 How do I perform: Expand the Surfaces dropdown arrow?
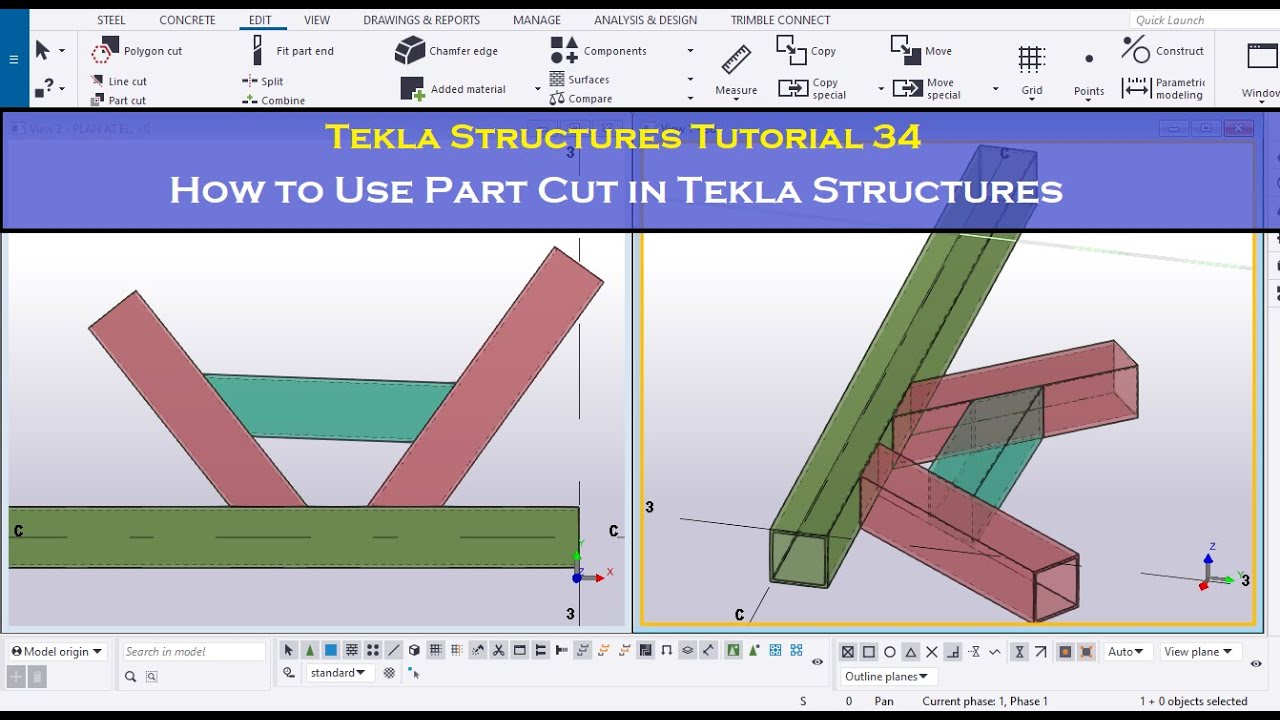[x=690, y=79]
